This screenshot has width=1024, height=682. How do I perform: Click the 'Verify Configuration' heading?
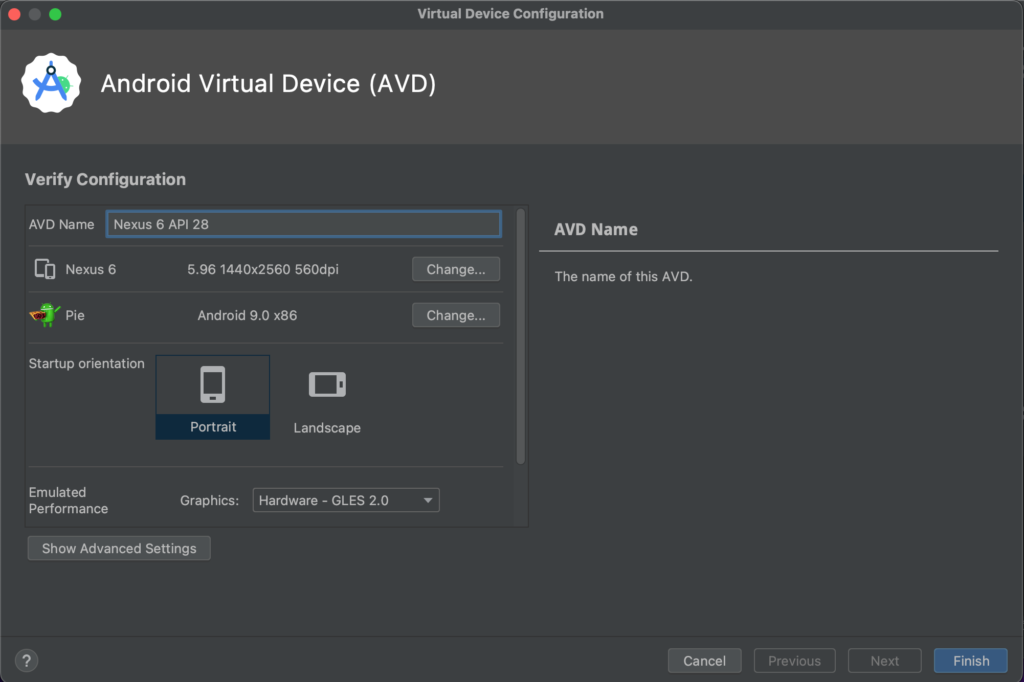click(105, 179)
